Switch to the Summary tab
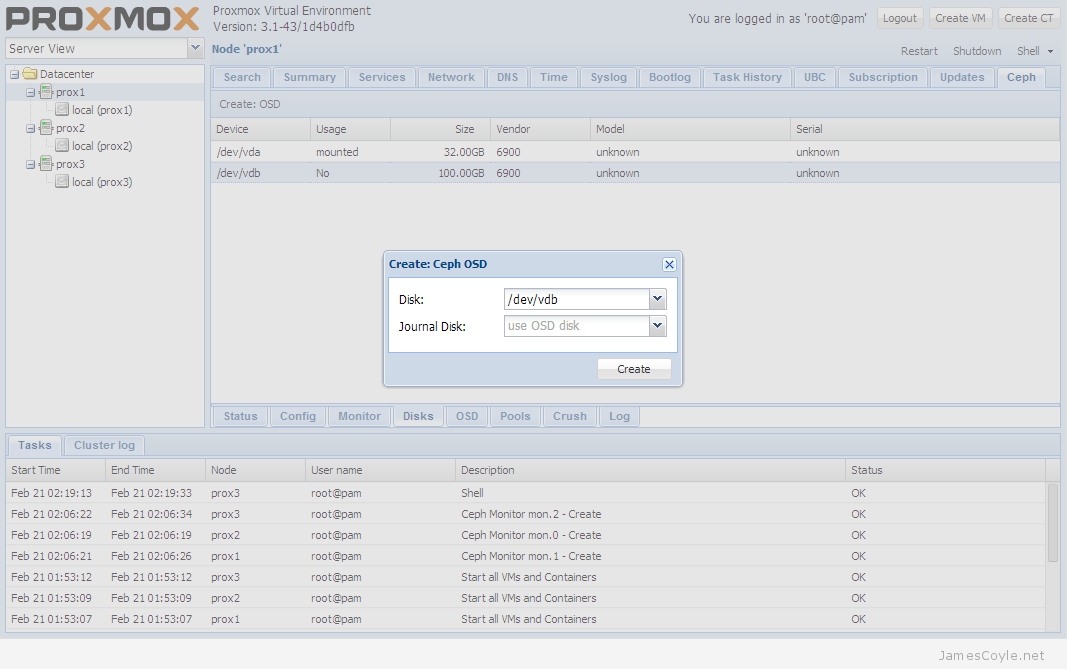The image size is (1067, 669). point(310,78)
